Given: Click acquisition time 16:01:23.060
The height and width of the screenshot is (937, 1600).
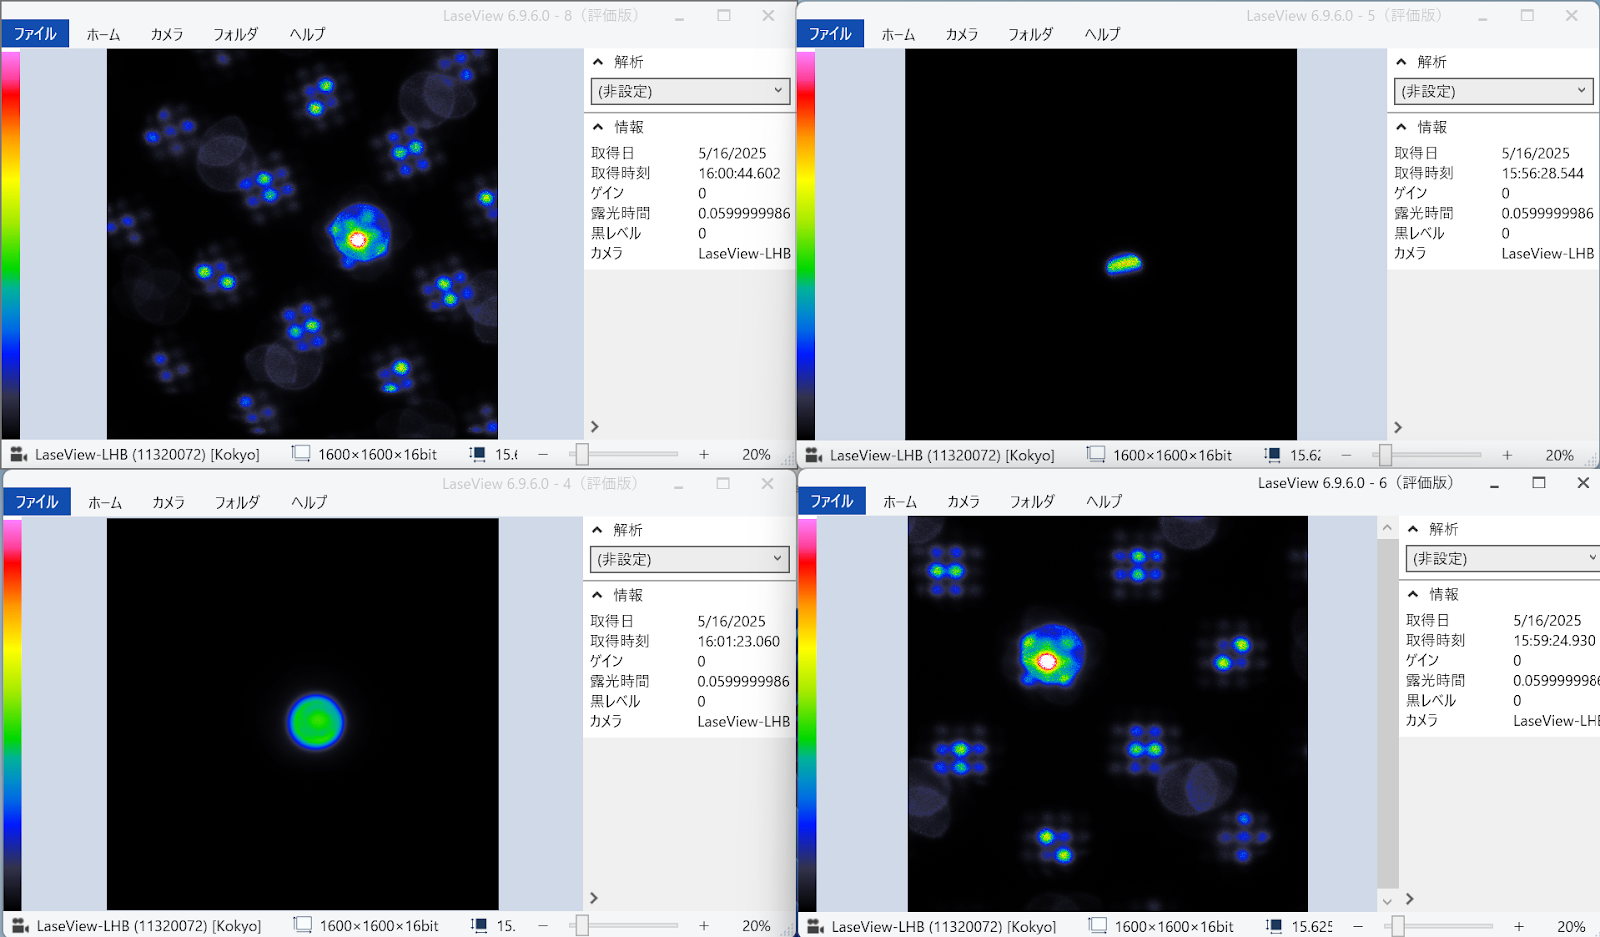Looking at the screenshot, I should 738,641.
